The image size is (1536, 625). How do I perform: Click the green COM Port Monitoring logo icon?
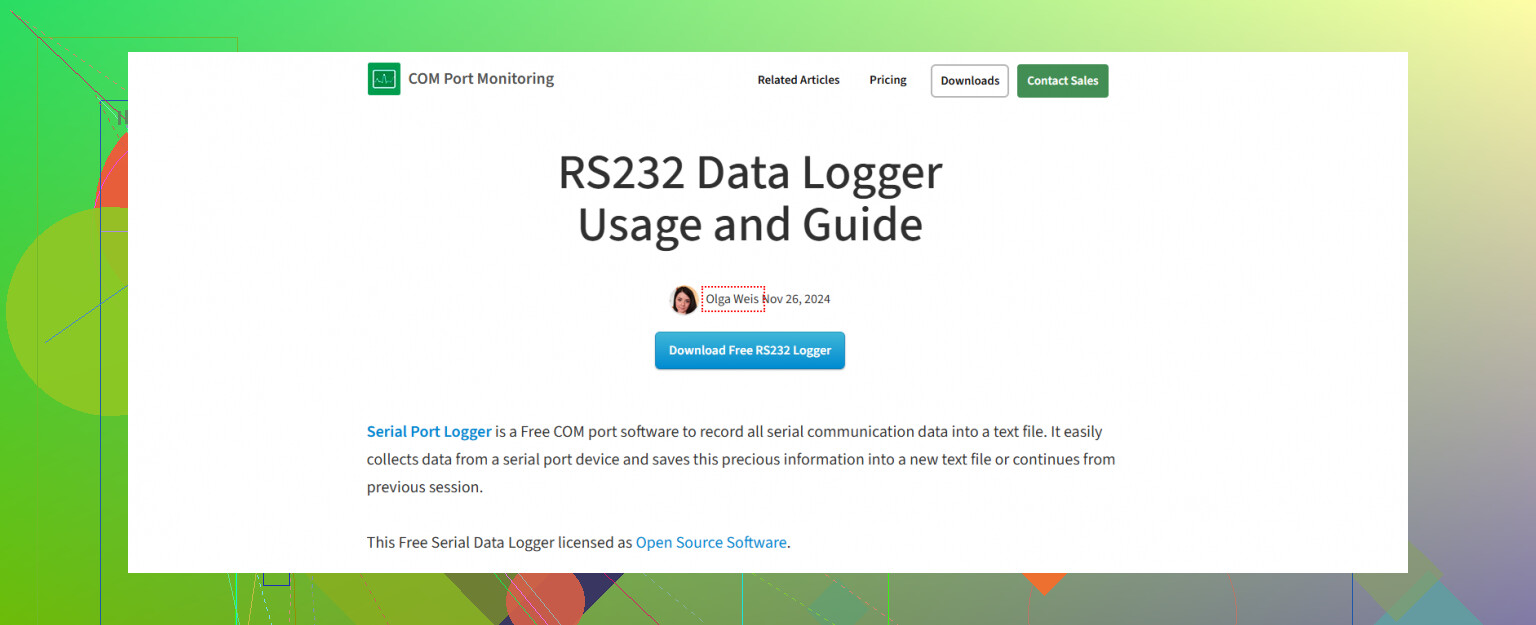click(x=384, y=79)
